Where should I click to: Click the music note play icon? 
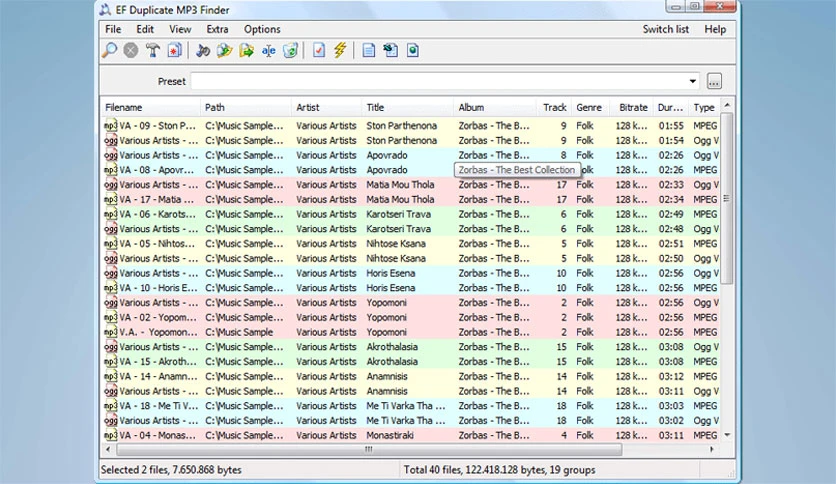(x=203, y=51)
